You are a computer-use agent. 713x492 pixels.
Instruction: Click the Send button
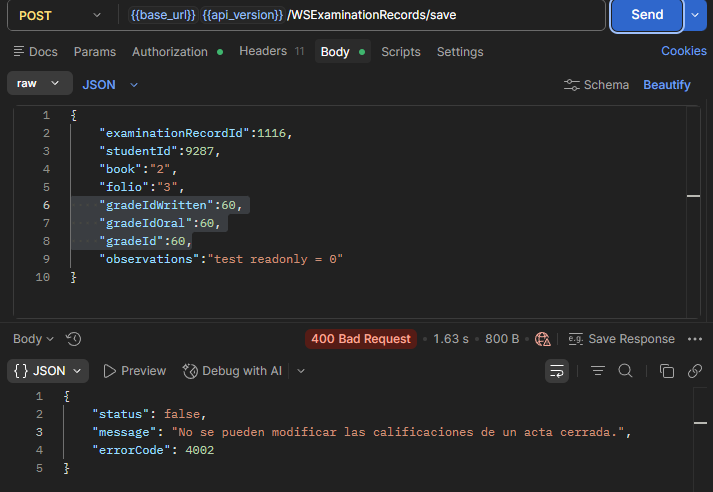pos(647,15)
